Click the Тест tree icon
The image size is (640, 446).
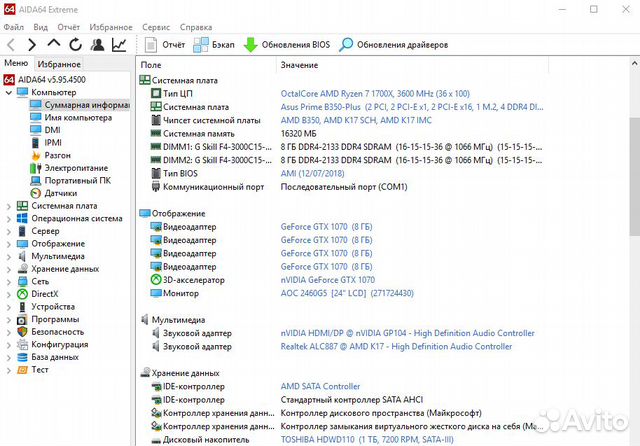(22, 370)
